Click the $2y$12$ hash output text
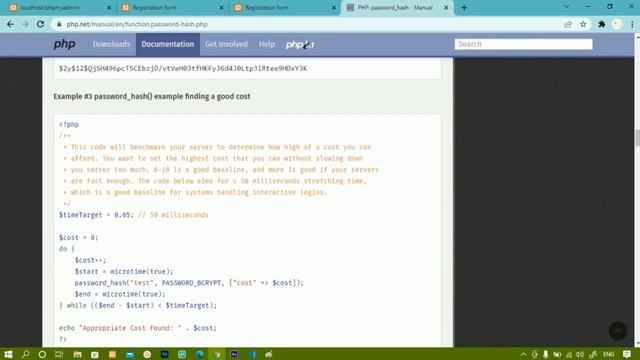640x360 pixels. tap(183, 69)
